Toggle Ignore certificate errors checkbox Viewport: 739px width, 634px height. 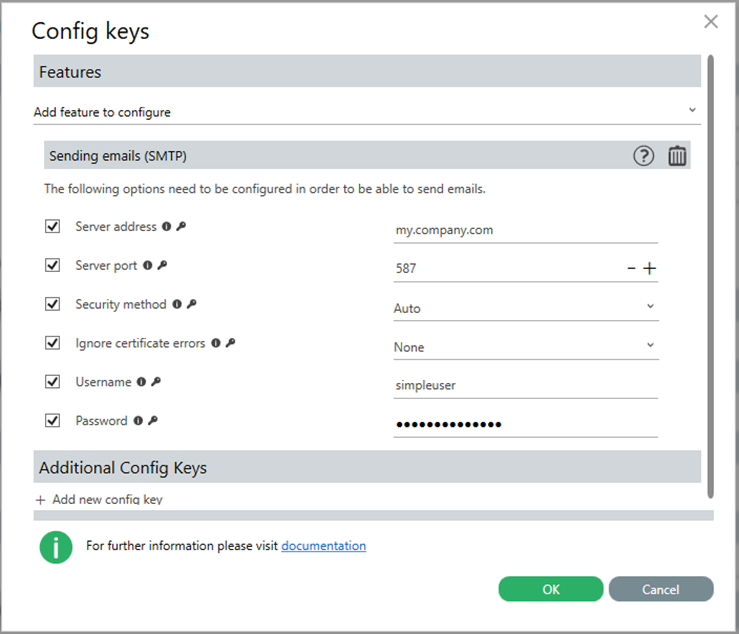pyautogui.click(x=52, y=343)
